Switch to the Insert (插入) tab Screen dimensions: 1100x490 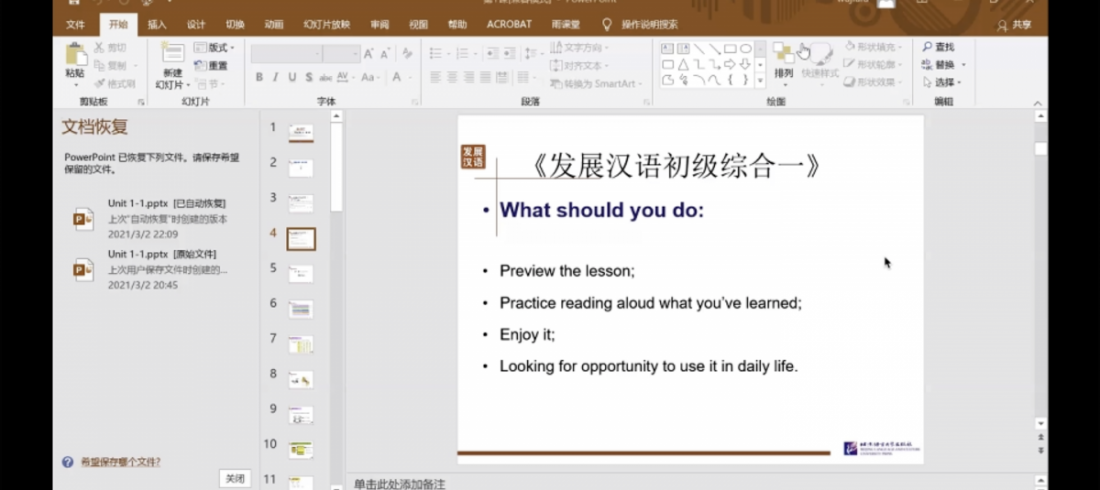pyautogui.click(x=157, y=25)
